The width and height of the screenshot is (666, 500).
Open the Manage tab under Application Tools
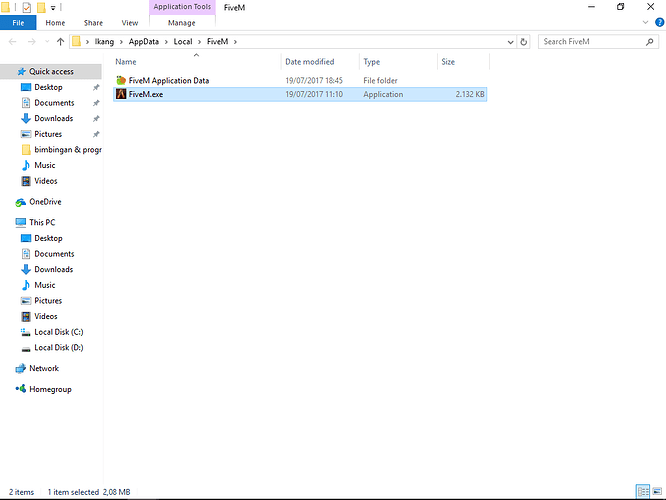[x=182, y=23]
